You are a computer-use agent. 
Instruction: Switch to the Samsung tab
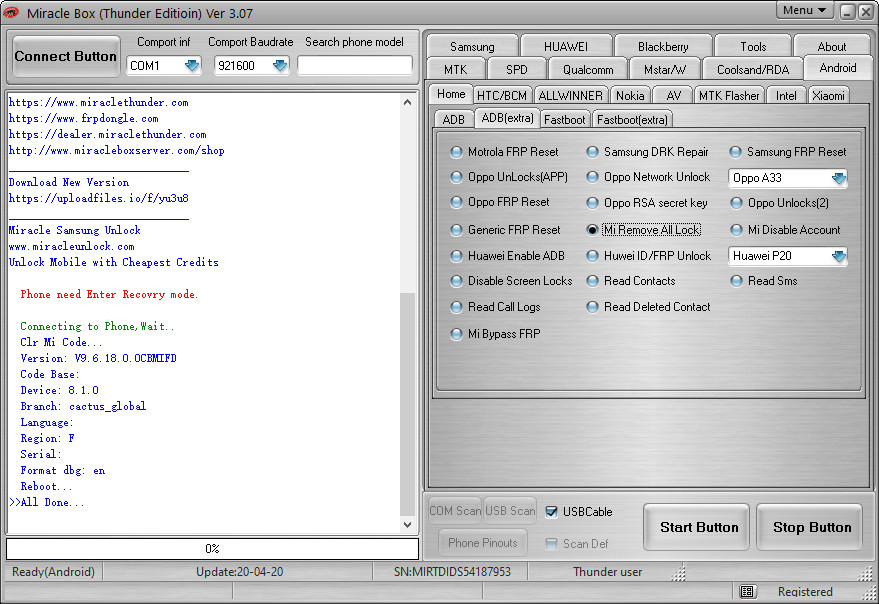(472, 47)
